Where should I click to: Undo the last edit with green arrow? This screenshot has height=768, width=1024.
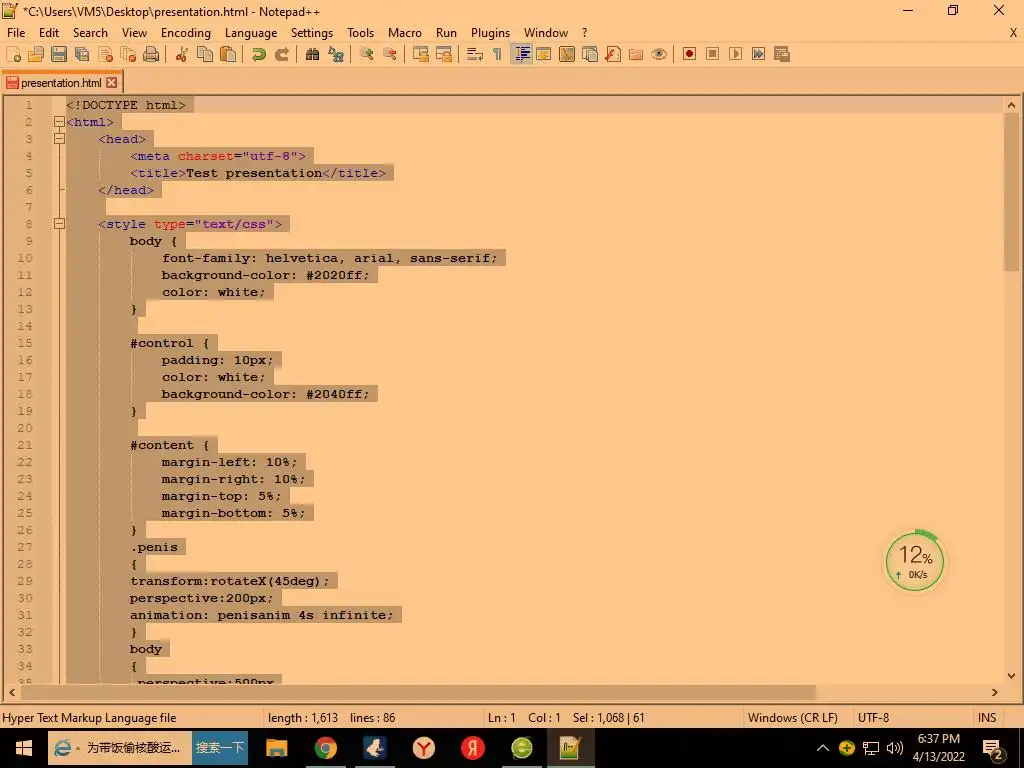(259, 54)
